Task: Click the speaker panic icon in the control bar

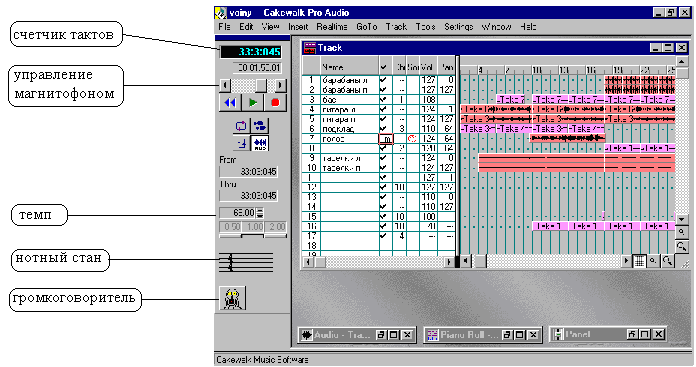Action: click(232, 298)
